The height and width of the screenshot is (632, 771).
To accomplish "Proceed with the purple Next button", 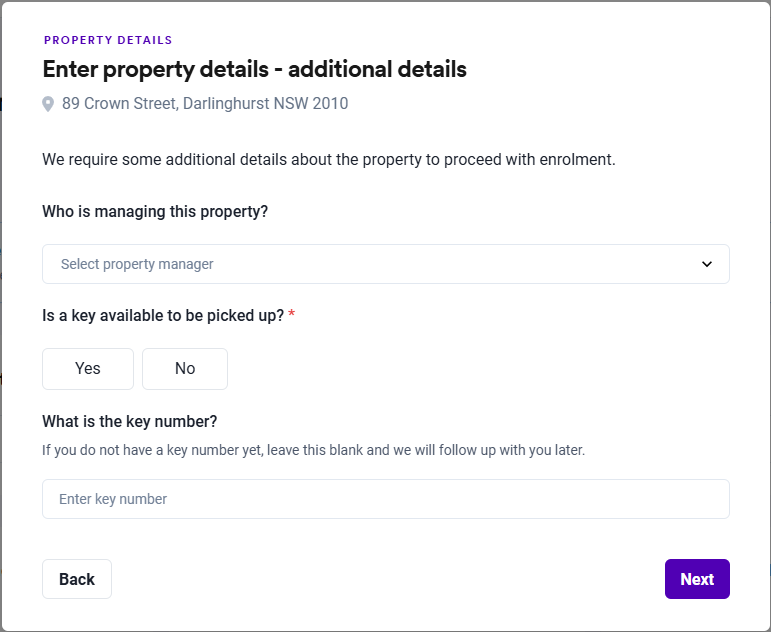I will [x=697, y=579].
